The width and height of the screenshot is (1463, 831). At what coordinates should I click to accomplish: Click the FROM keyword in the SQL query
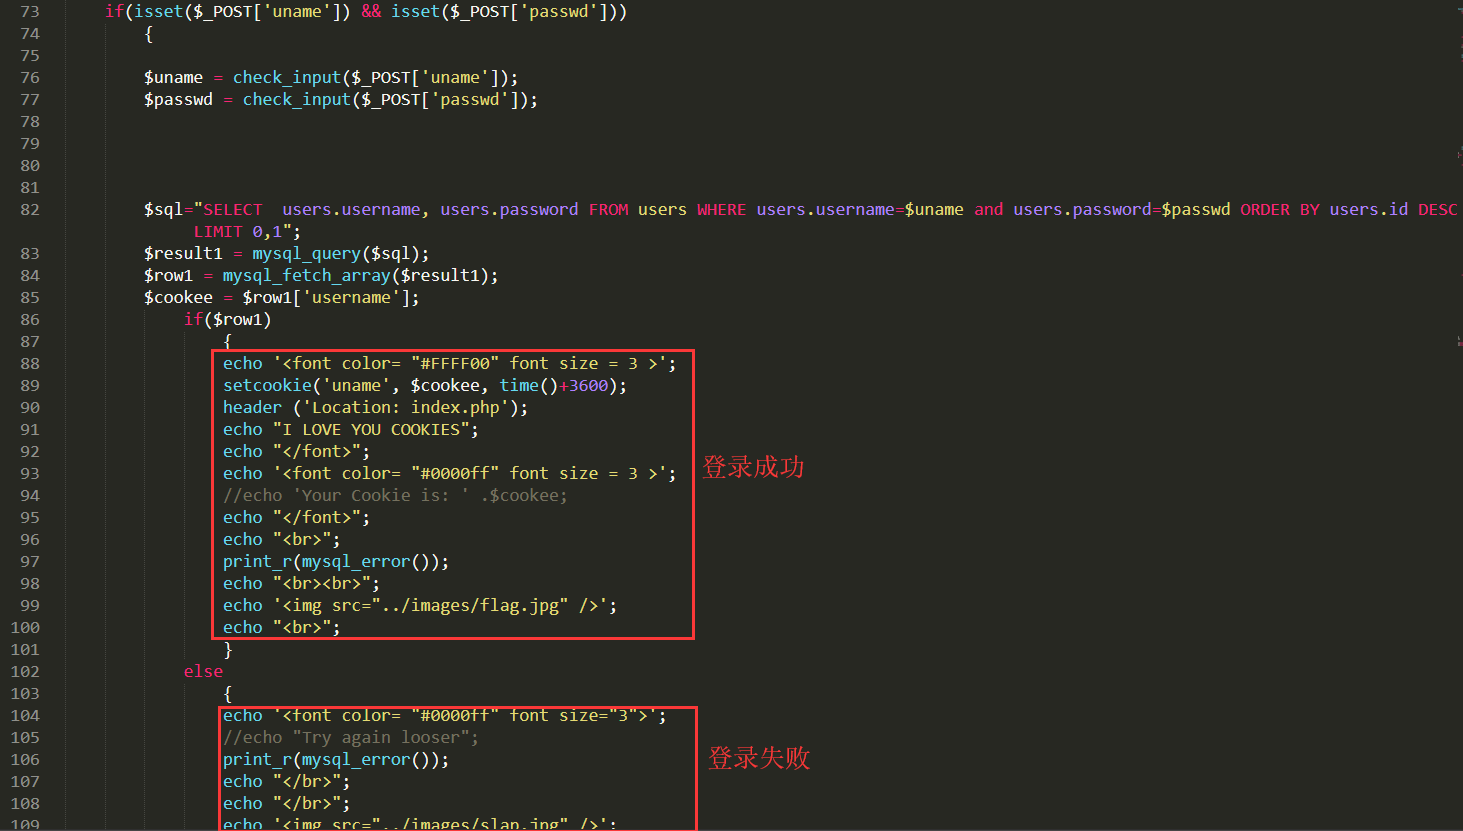608,210
